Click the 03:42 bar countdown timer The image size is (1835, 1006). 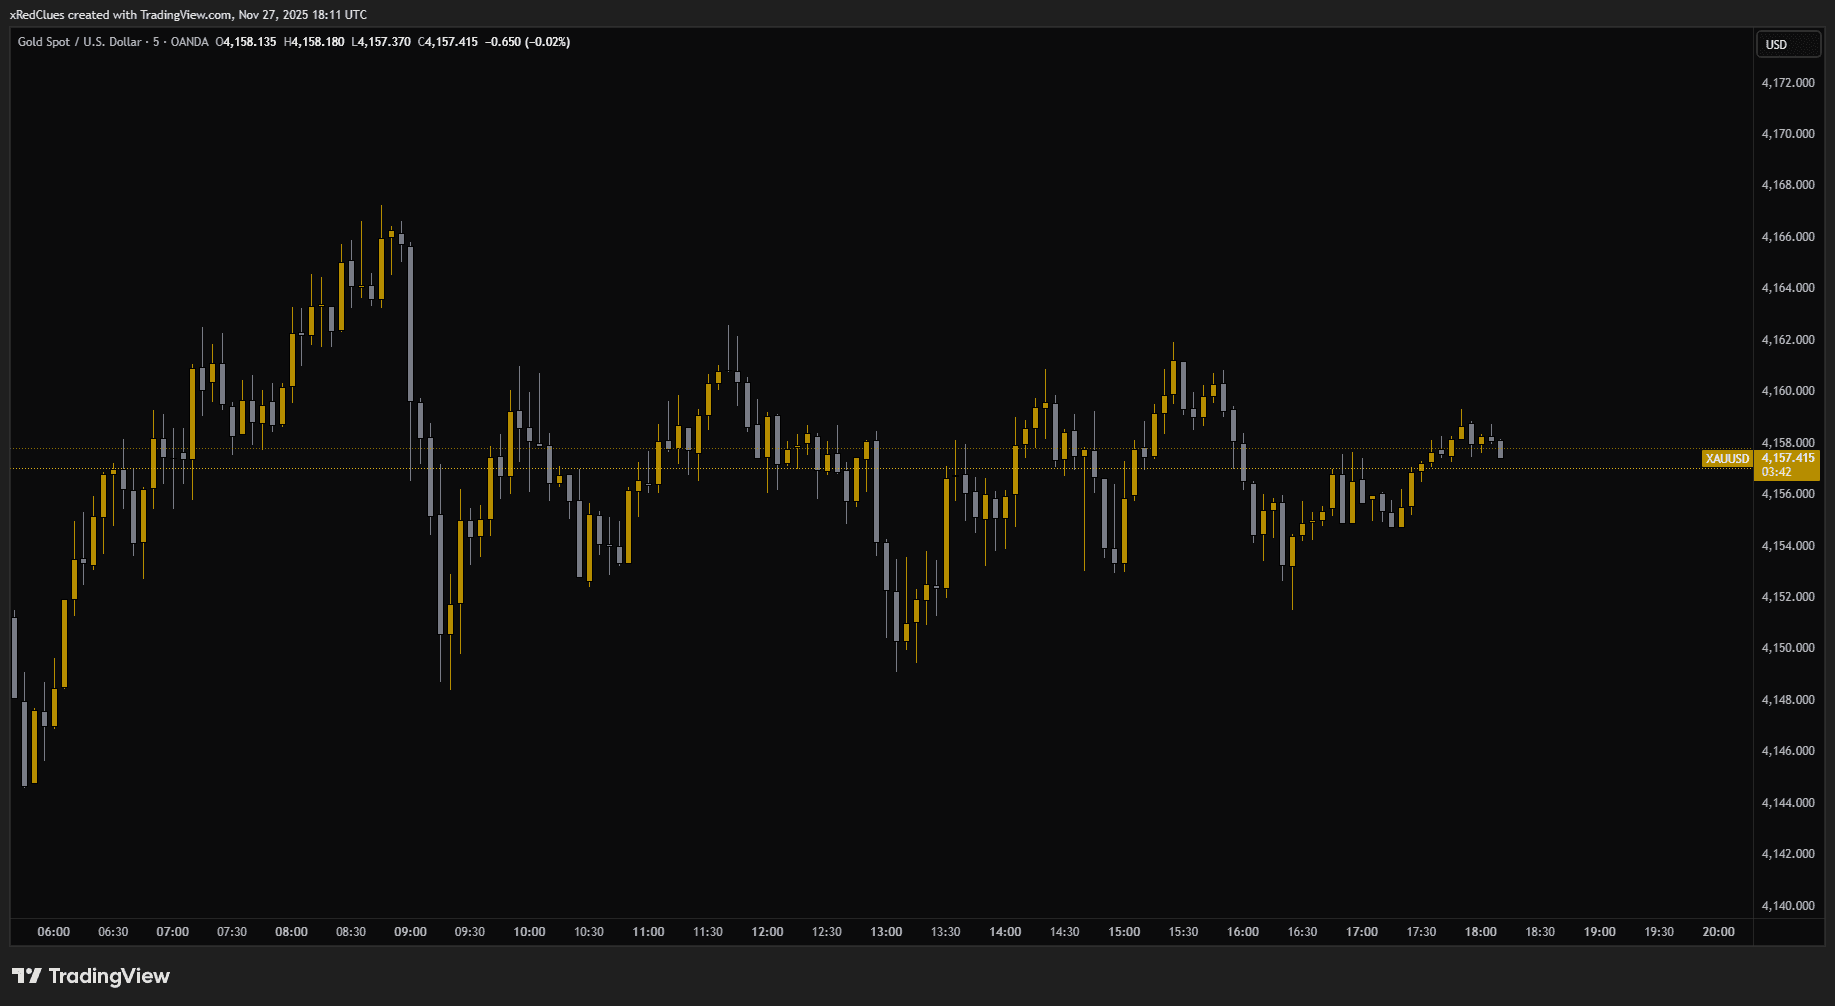pos(1776,472)
